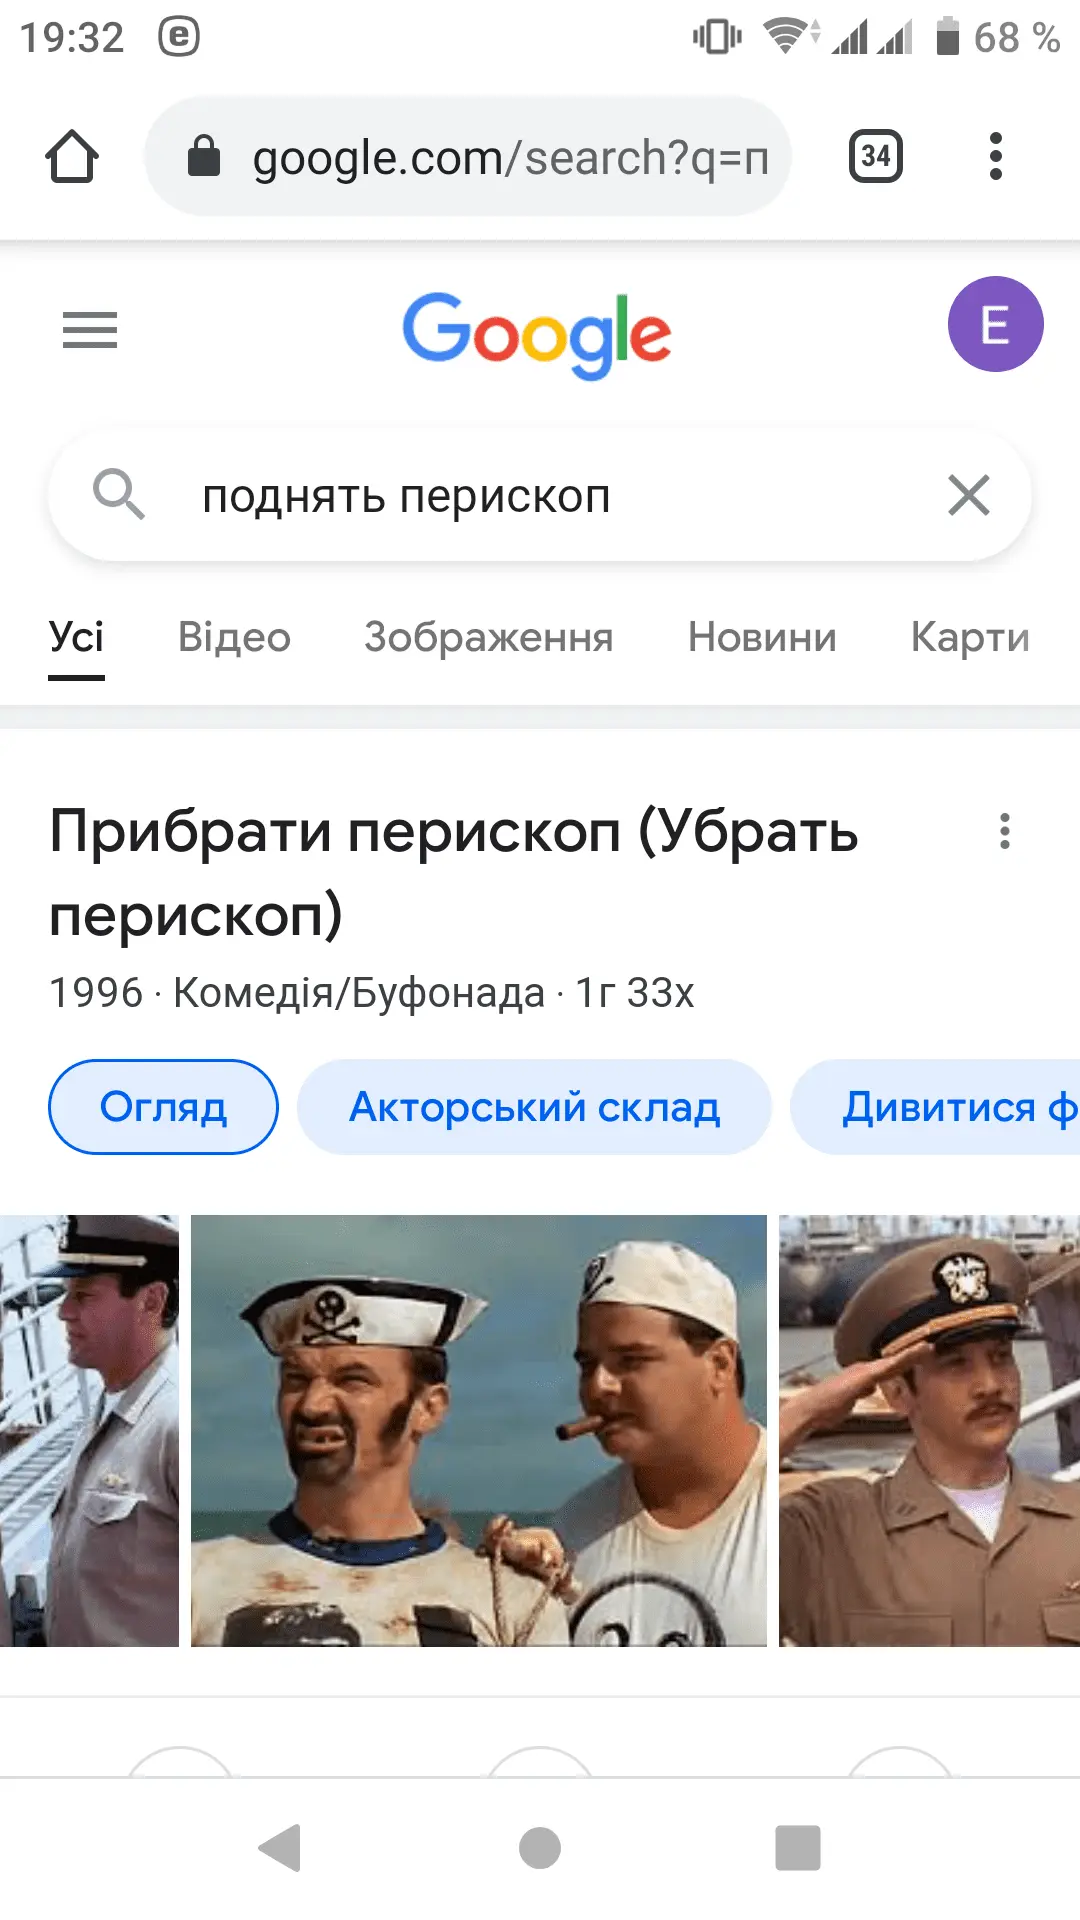Open the pirate sailors movie image
The image size is (1080, 1920).
479,1431
